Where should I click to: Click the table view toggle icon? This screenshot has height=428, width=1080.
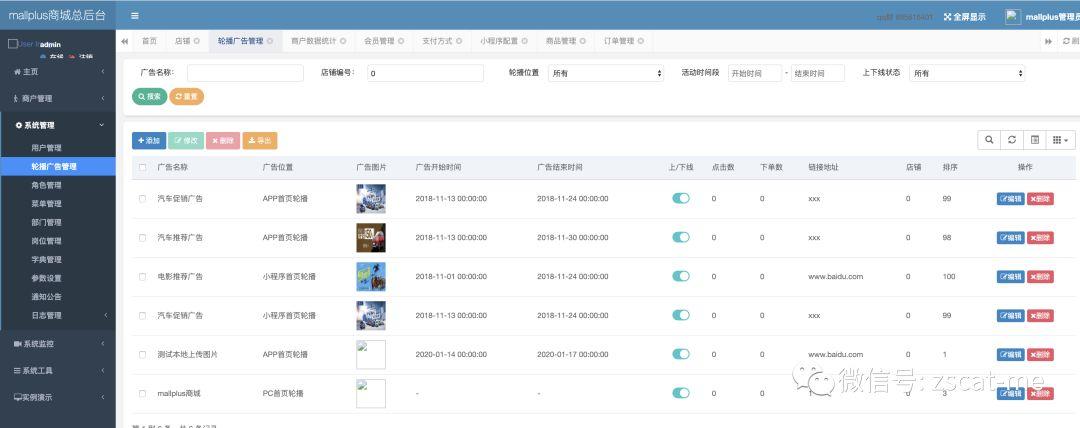tap(1035, 140)
